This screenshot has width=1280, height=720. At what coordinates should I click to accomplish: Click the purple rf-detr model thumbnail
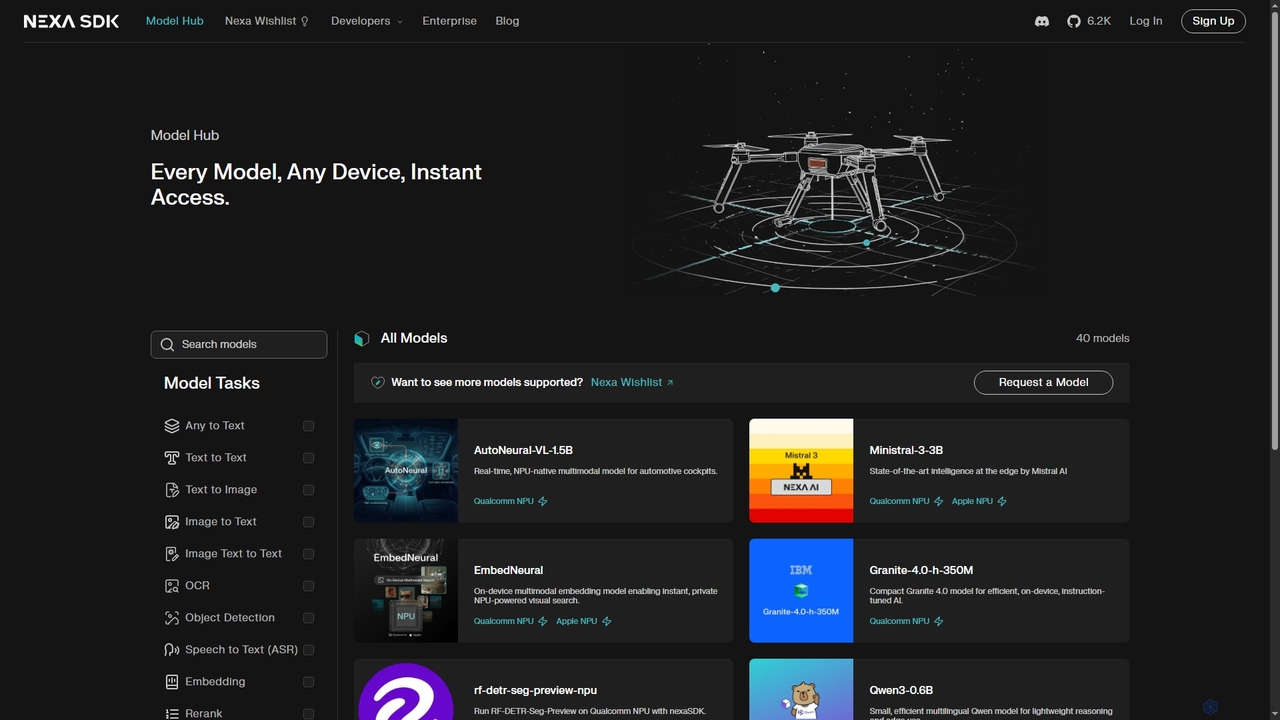(x=406, y=690)
